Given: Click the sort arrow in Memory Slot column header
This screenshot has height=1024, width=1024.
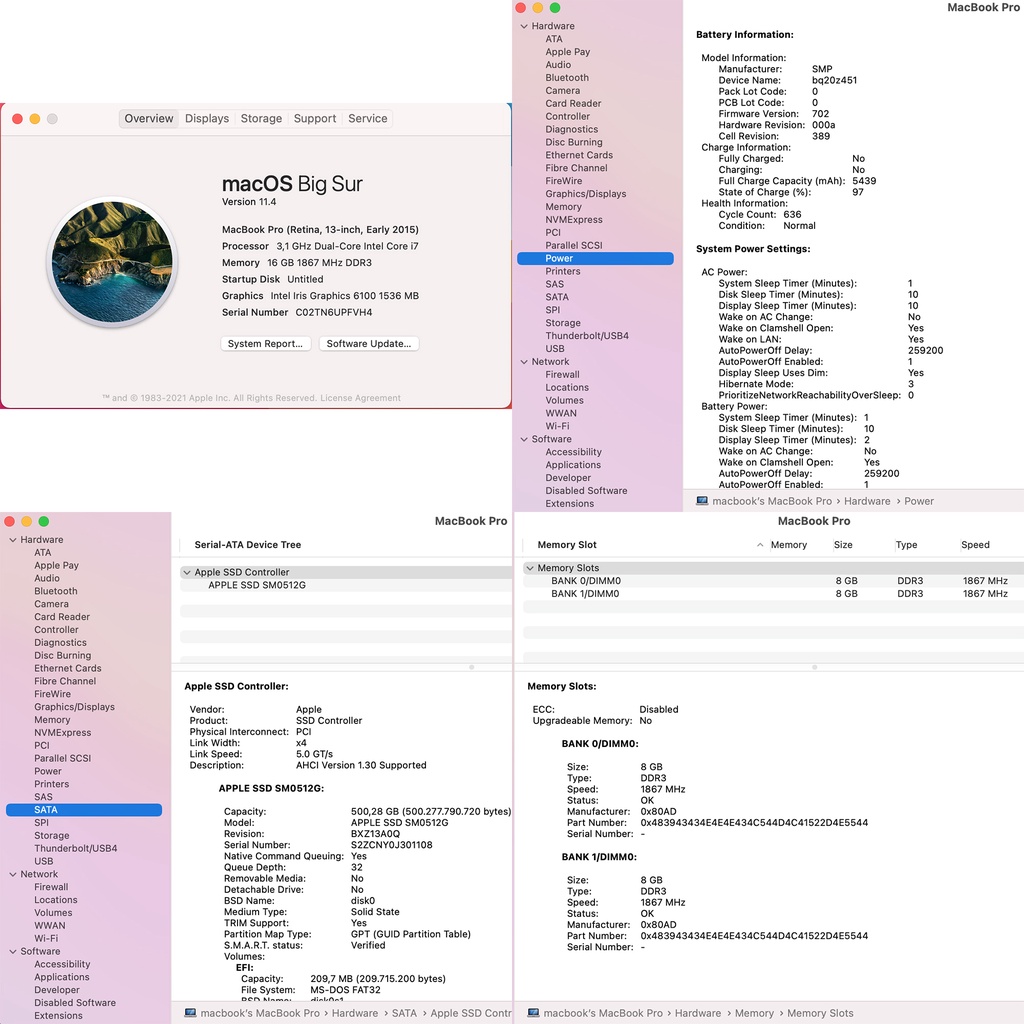Looking at the screenshot, I should (760, 545).
